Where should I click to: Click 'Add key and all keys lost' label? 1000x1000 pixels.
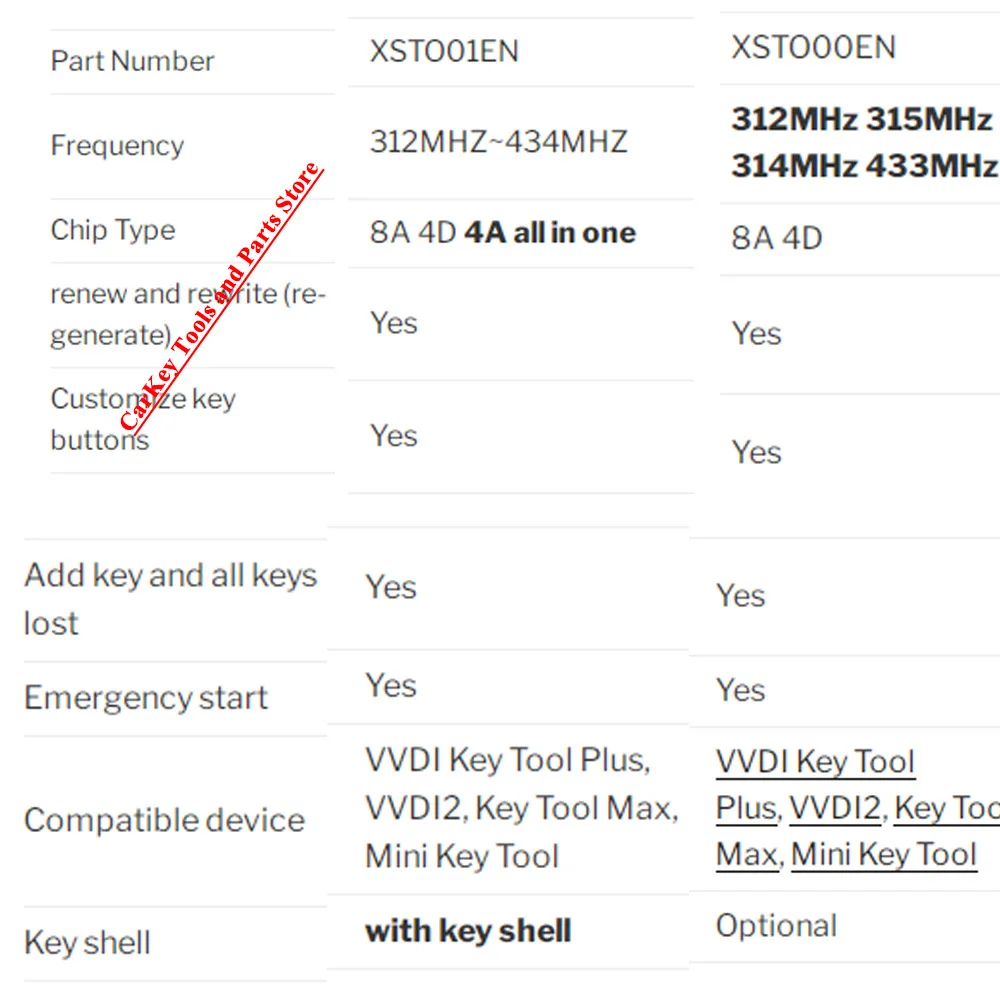click(x=170, y=599)
